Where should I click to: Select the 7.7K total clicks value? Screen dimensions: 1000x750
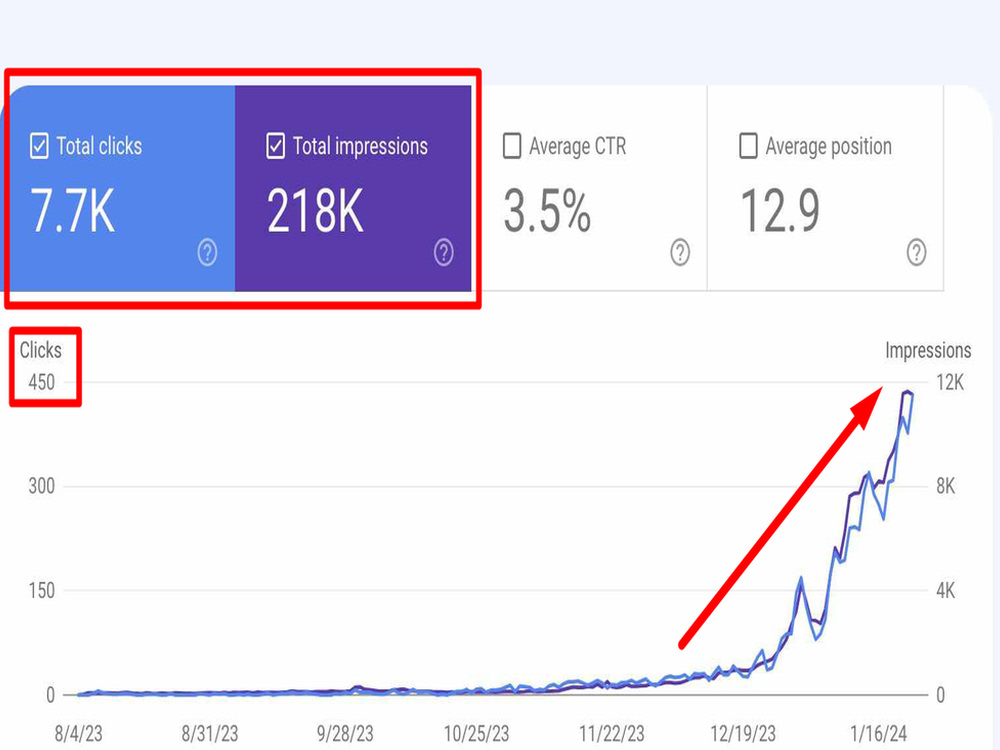tap(73, 211)
